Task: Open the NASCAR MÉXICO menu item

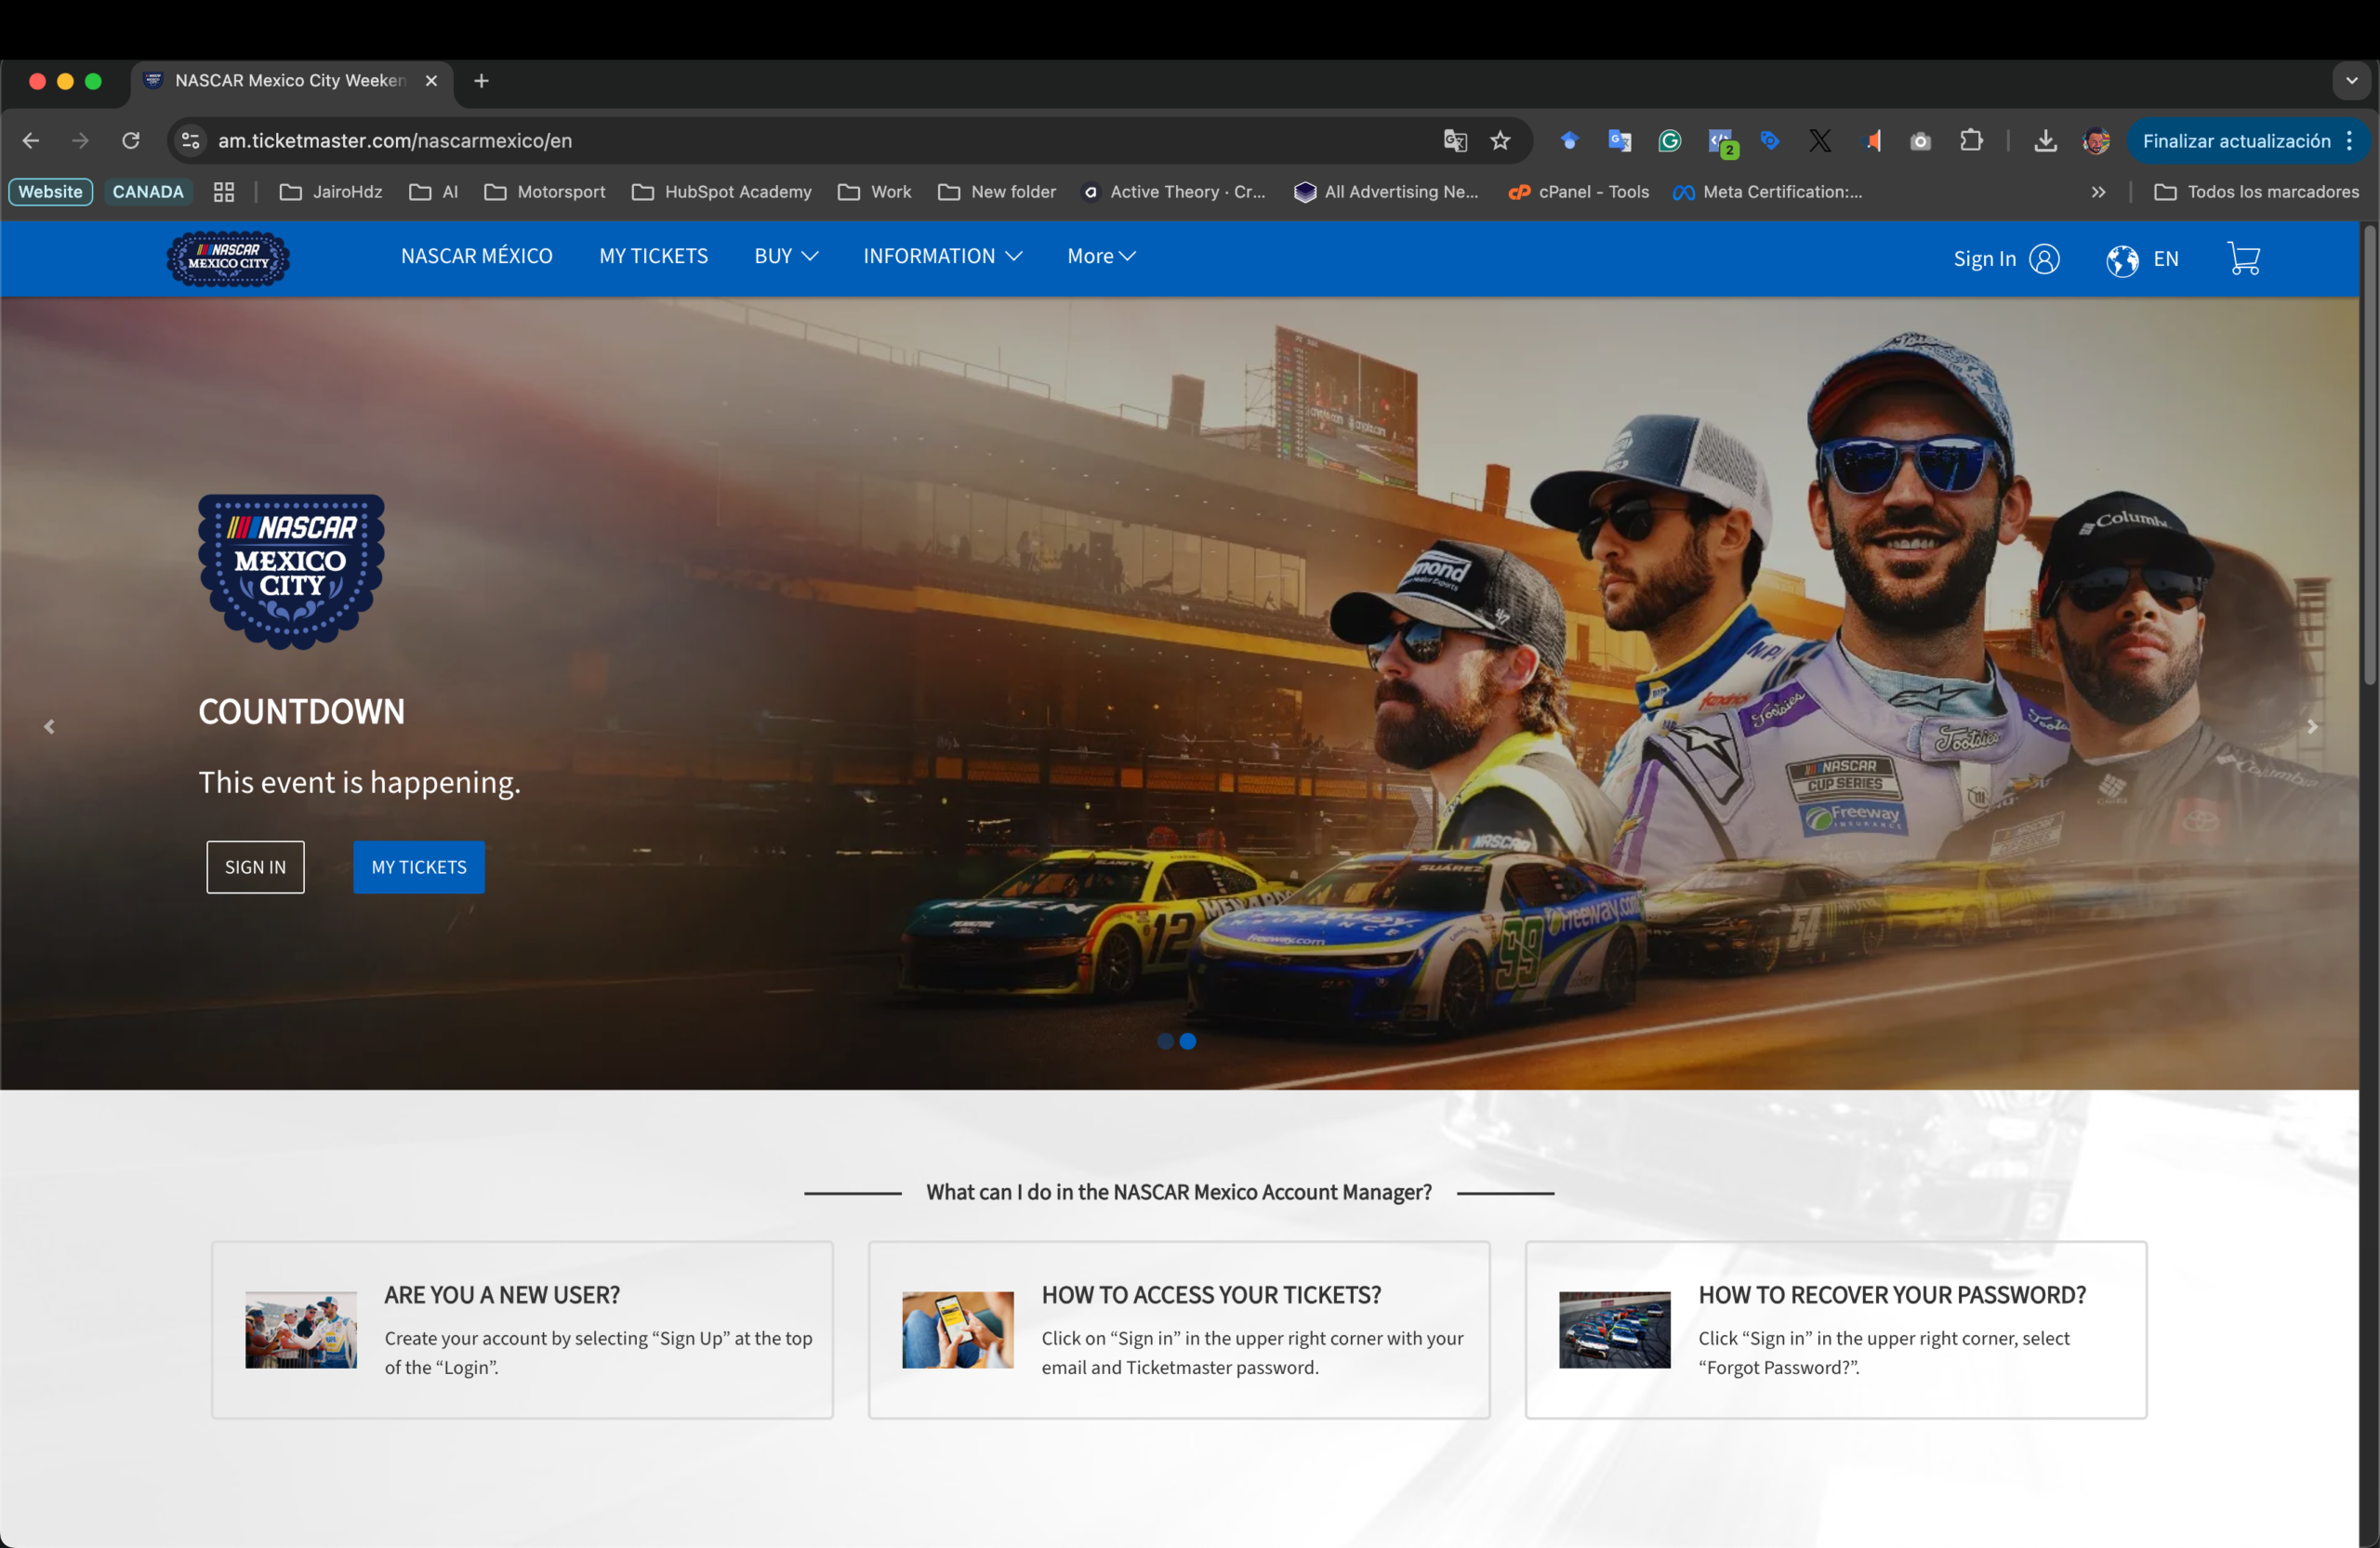Action: [476, 256]
